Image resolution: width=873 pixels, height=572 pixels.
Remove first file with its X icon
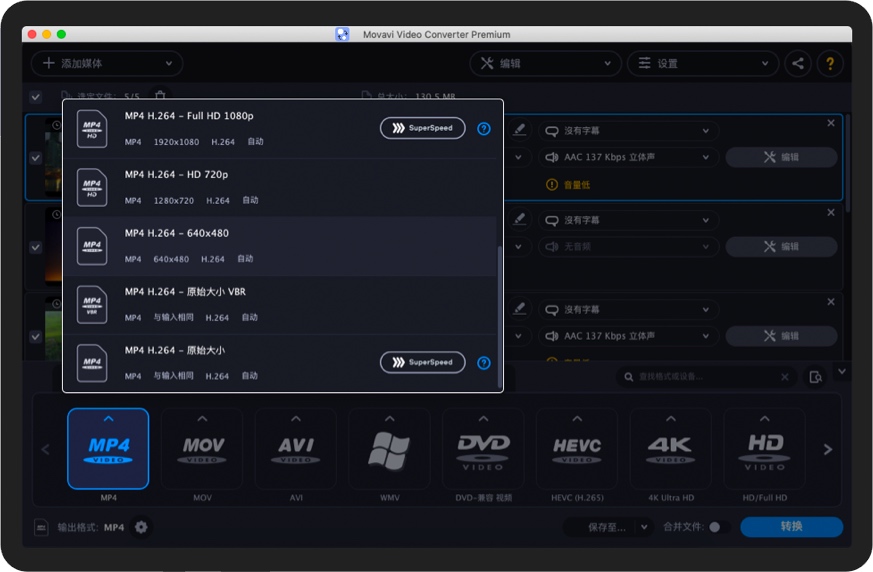pos(831,123)
